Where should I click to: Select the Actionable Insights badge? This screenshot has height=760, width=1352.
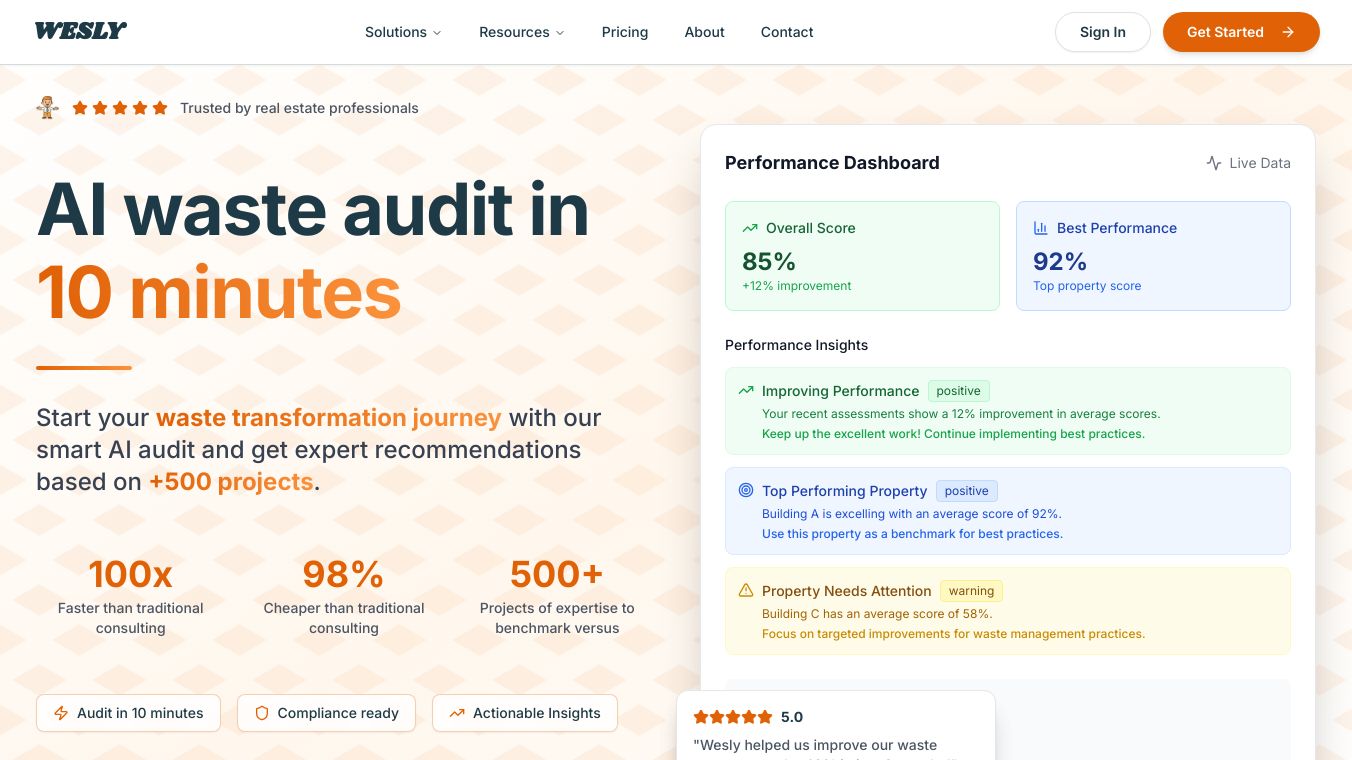(x=525, y=713)
